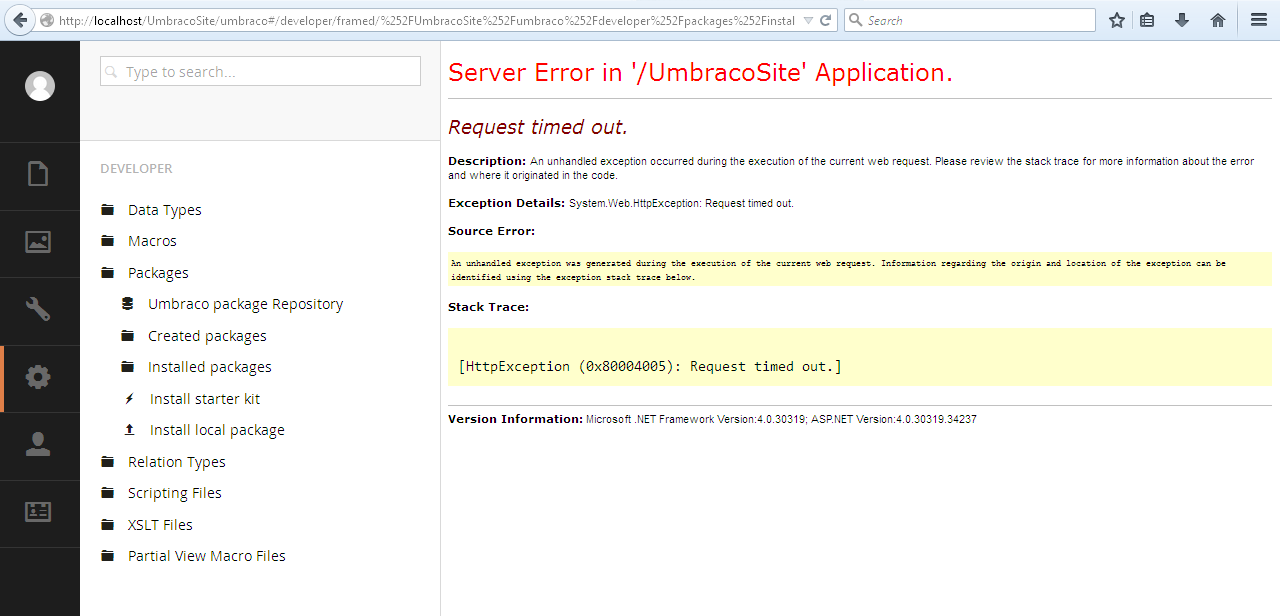Open the Settings section wrench icon
Viewport: 1280px width, 616px height.
tap(38, 309)
